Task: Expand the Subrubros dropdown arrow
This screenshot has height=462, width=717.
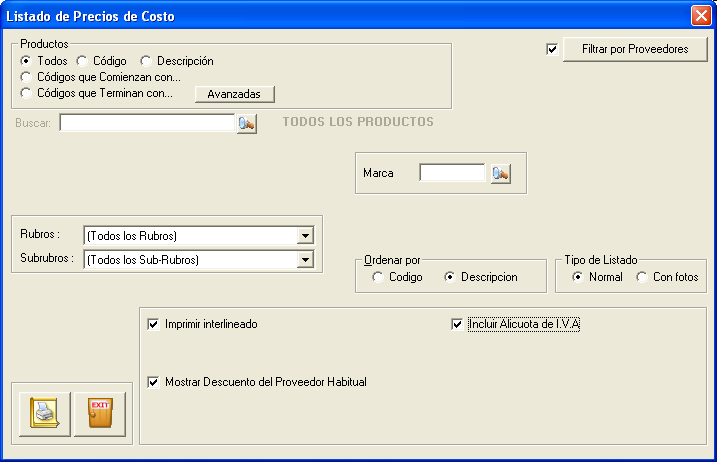Action: pos(305,260)
